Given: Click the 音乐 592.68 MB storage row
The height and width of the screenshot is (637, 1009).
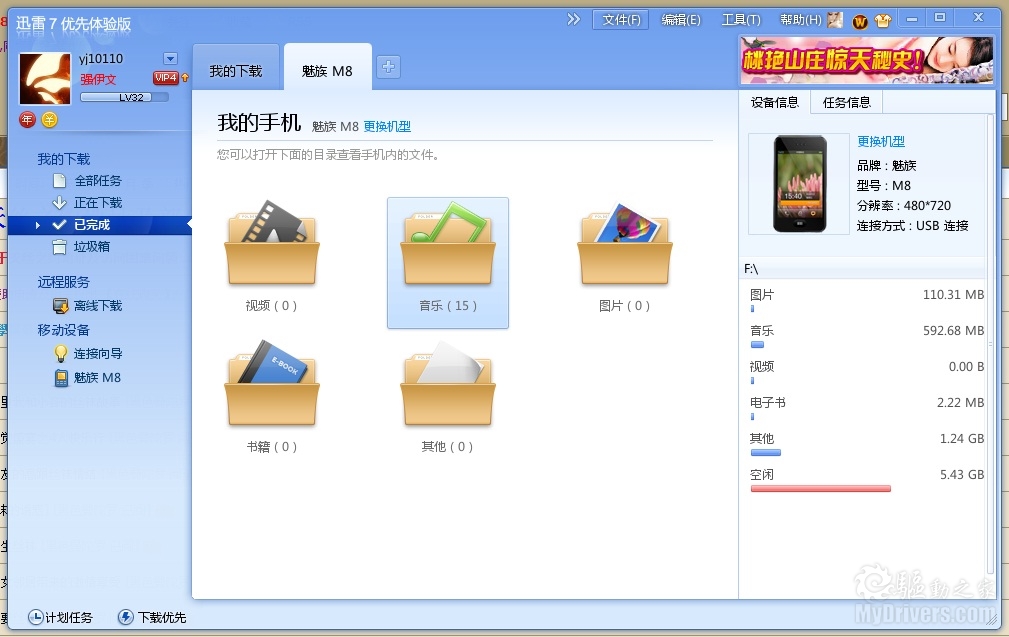Looking at the screenshot, I should [867, 336].
